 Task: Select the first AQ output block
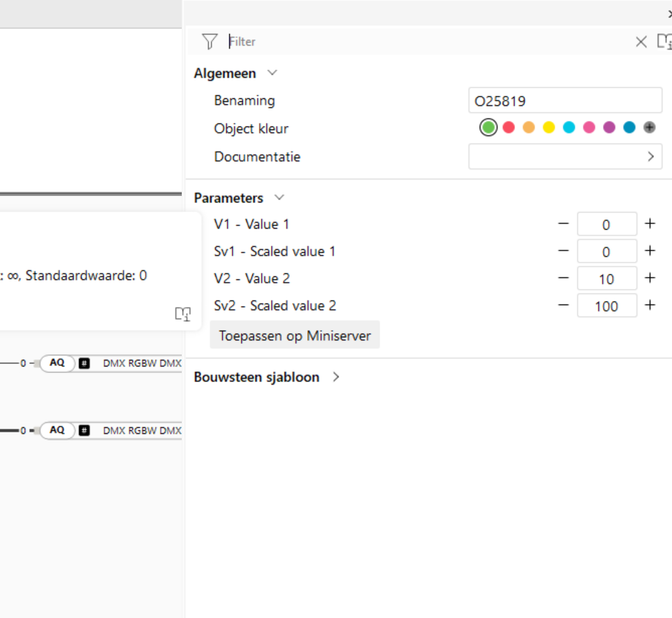point(57,363)
